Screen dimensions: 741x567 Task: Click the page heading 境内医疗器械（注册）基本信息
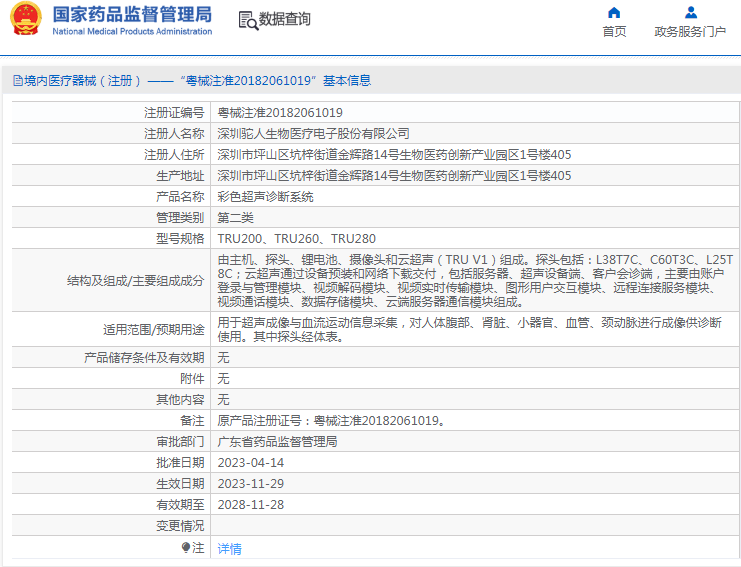click(x=197, y=81)
